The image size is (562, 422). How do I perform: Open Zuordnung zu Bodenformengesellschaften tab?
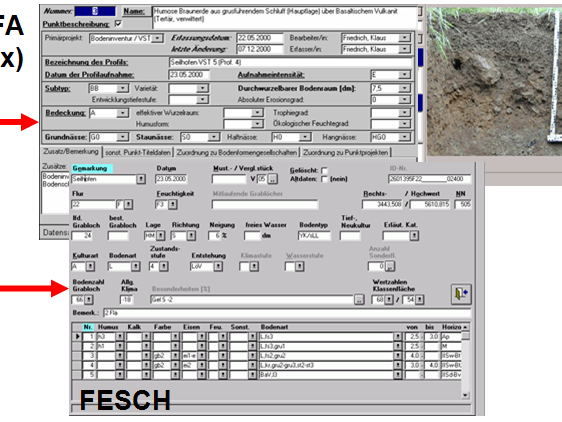pos(237,152)
